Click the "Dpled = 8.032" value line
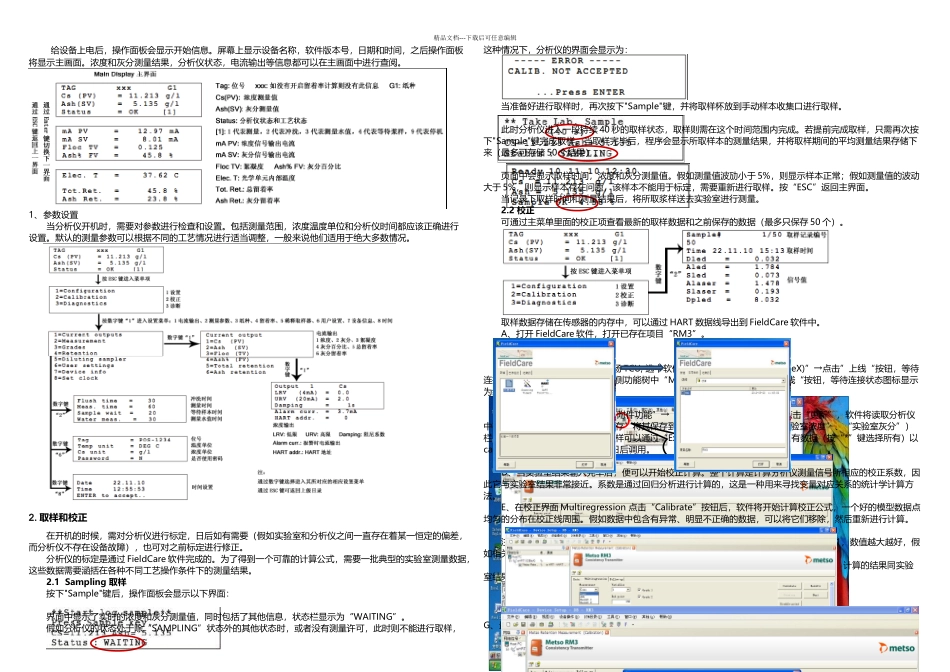The image size is (950, 672). coord(732,299)
